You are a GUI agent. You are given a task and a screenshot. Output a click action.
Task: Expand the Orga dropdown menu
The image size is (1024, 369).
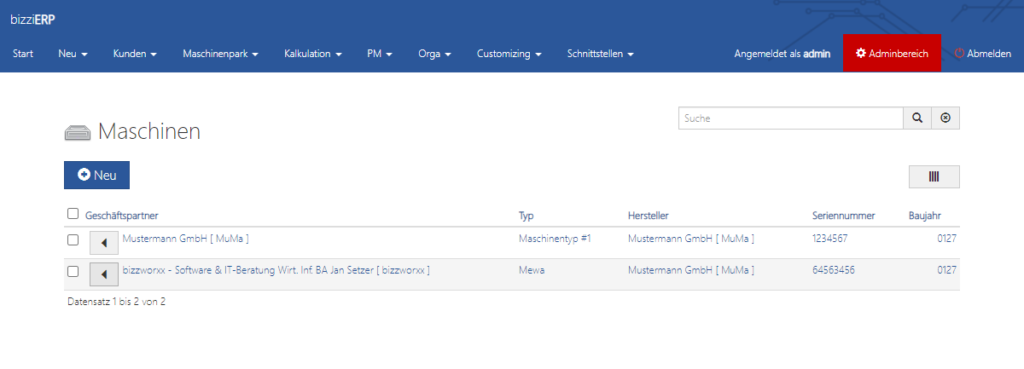(435, 54)
